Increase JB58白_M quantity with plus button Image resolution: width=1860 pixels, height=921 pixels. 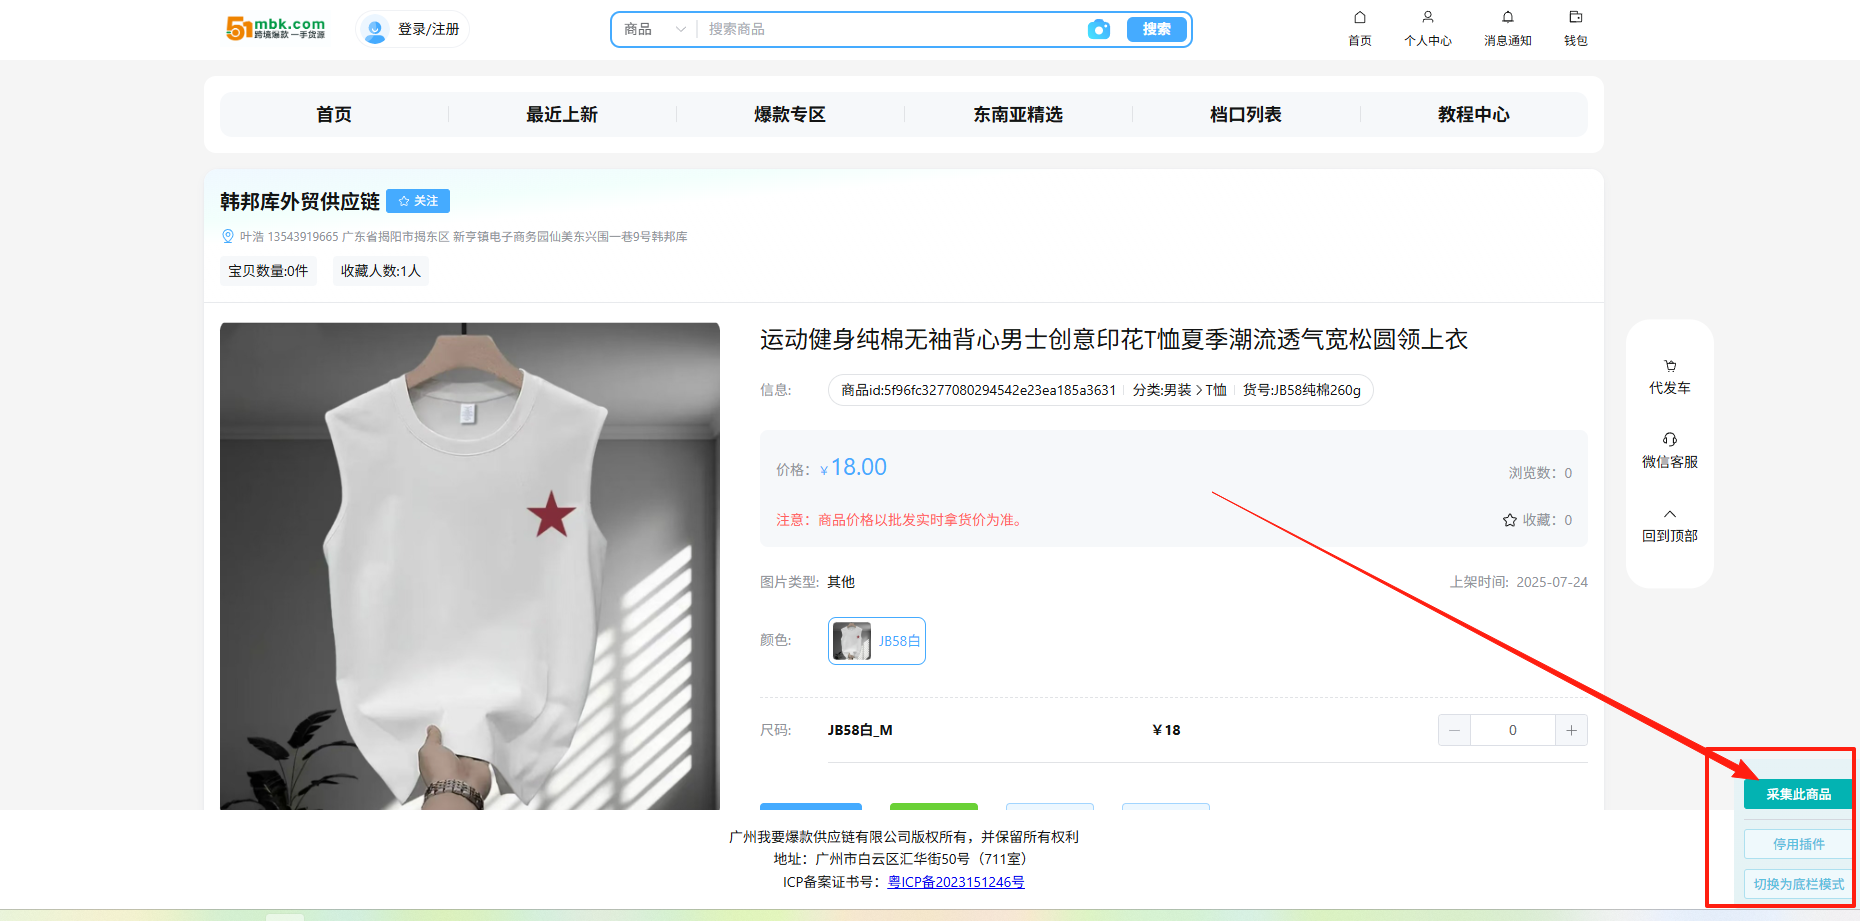[x=1571, y=730]
